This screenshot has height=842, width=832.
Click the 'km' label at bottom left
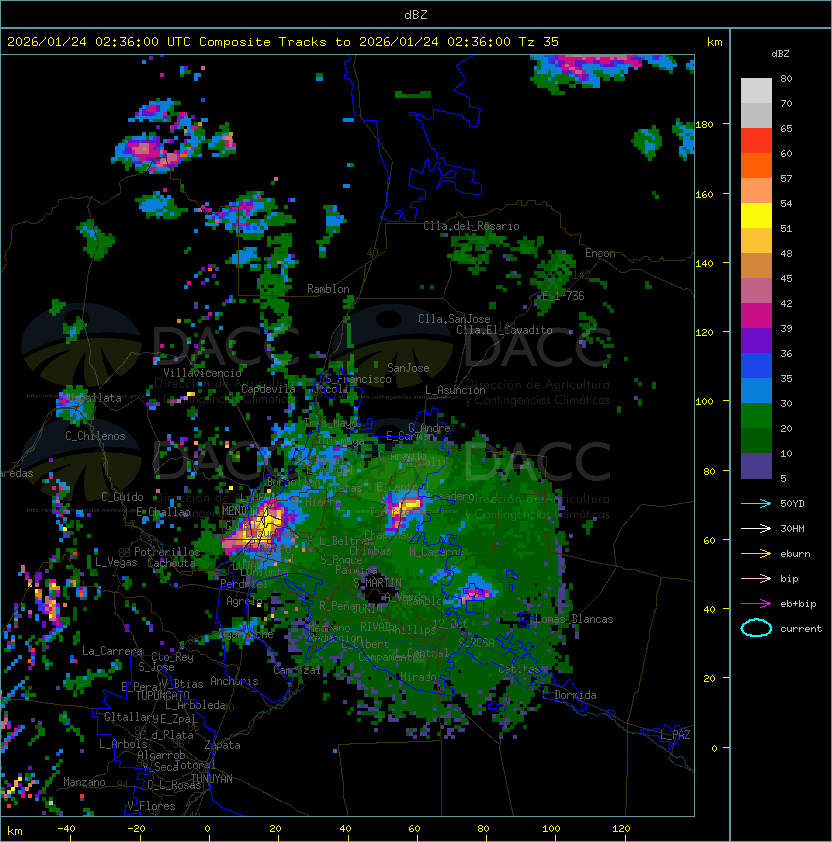click(15, 831)
